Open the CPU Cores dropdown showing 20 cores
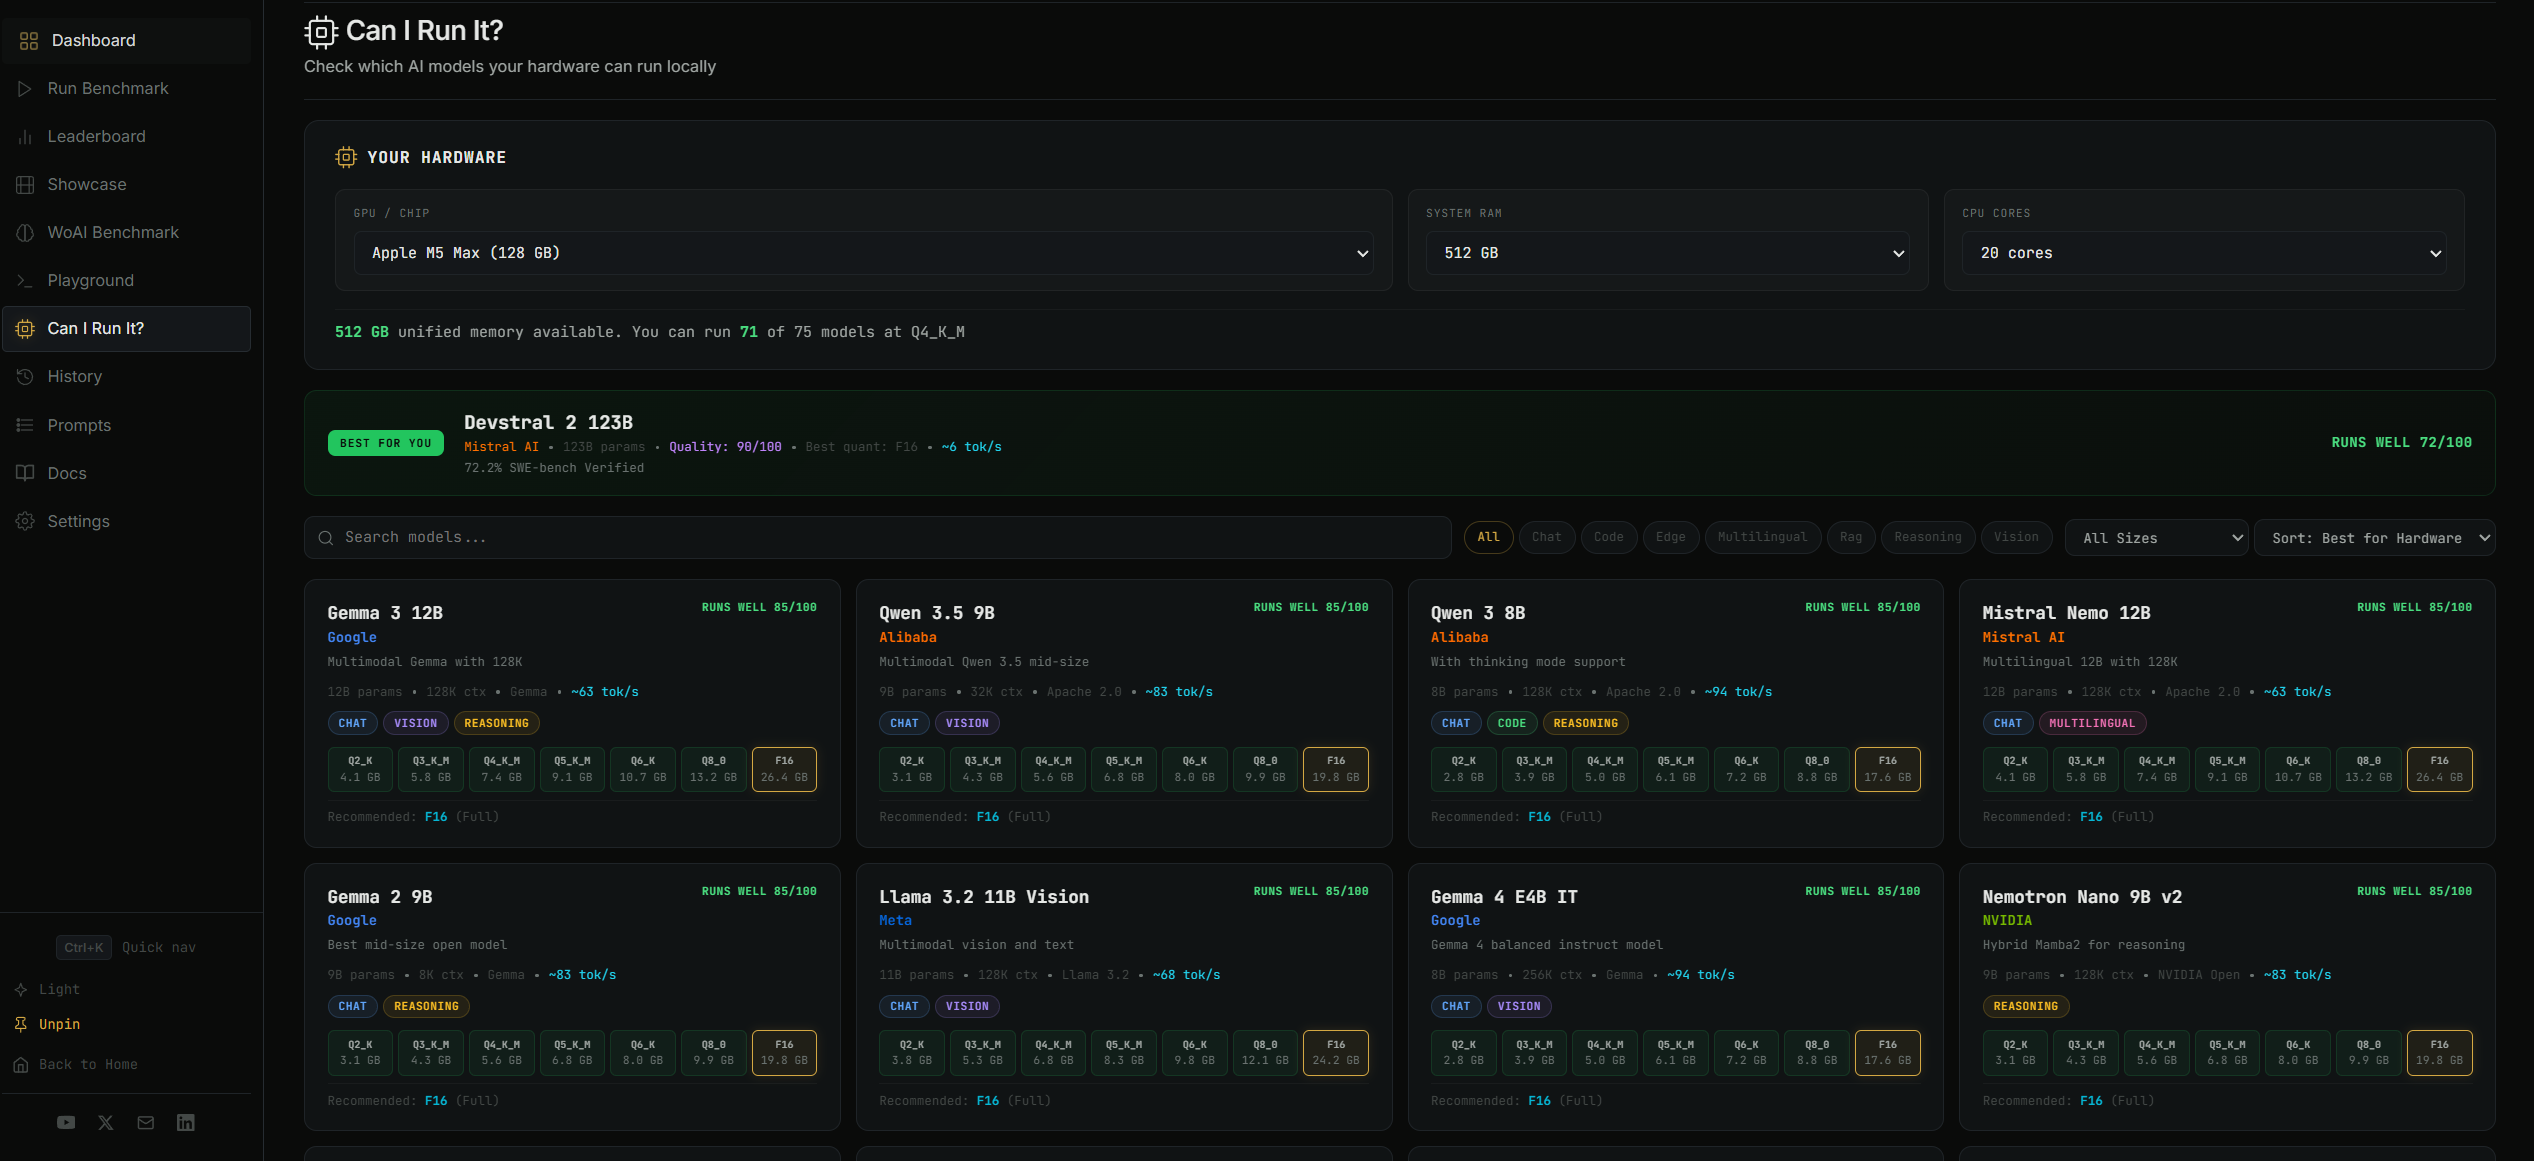 [x=2203, y=253]
